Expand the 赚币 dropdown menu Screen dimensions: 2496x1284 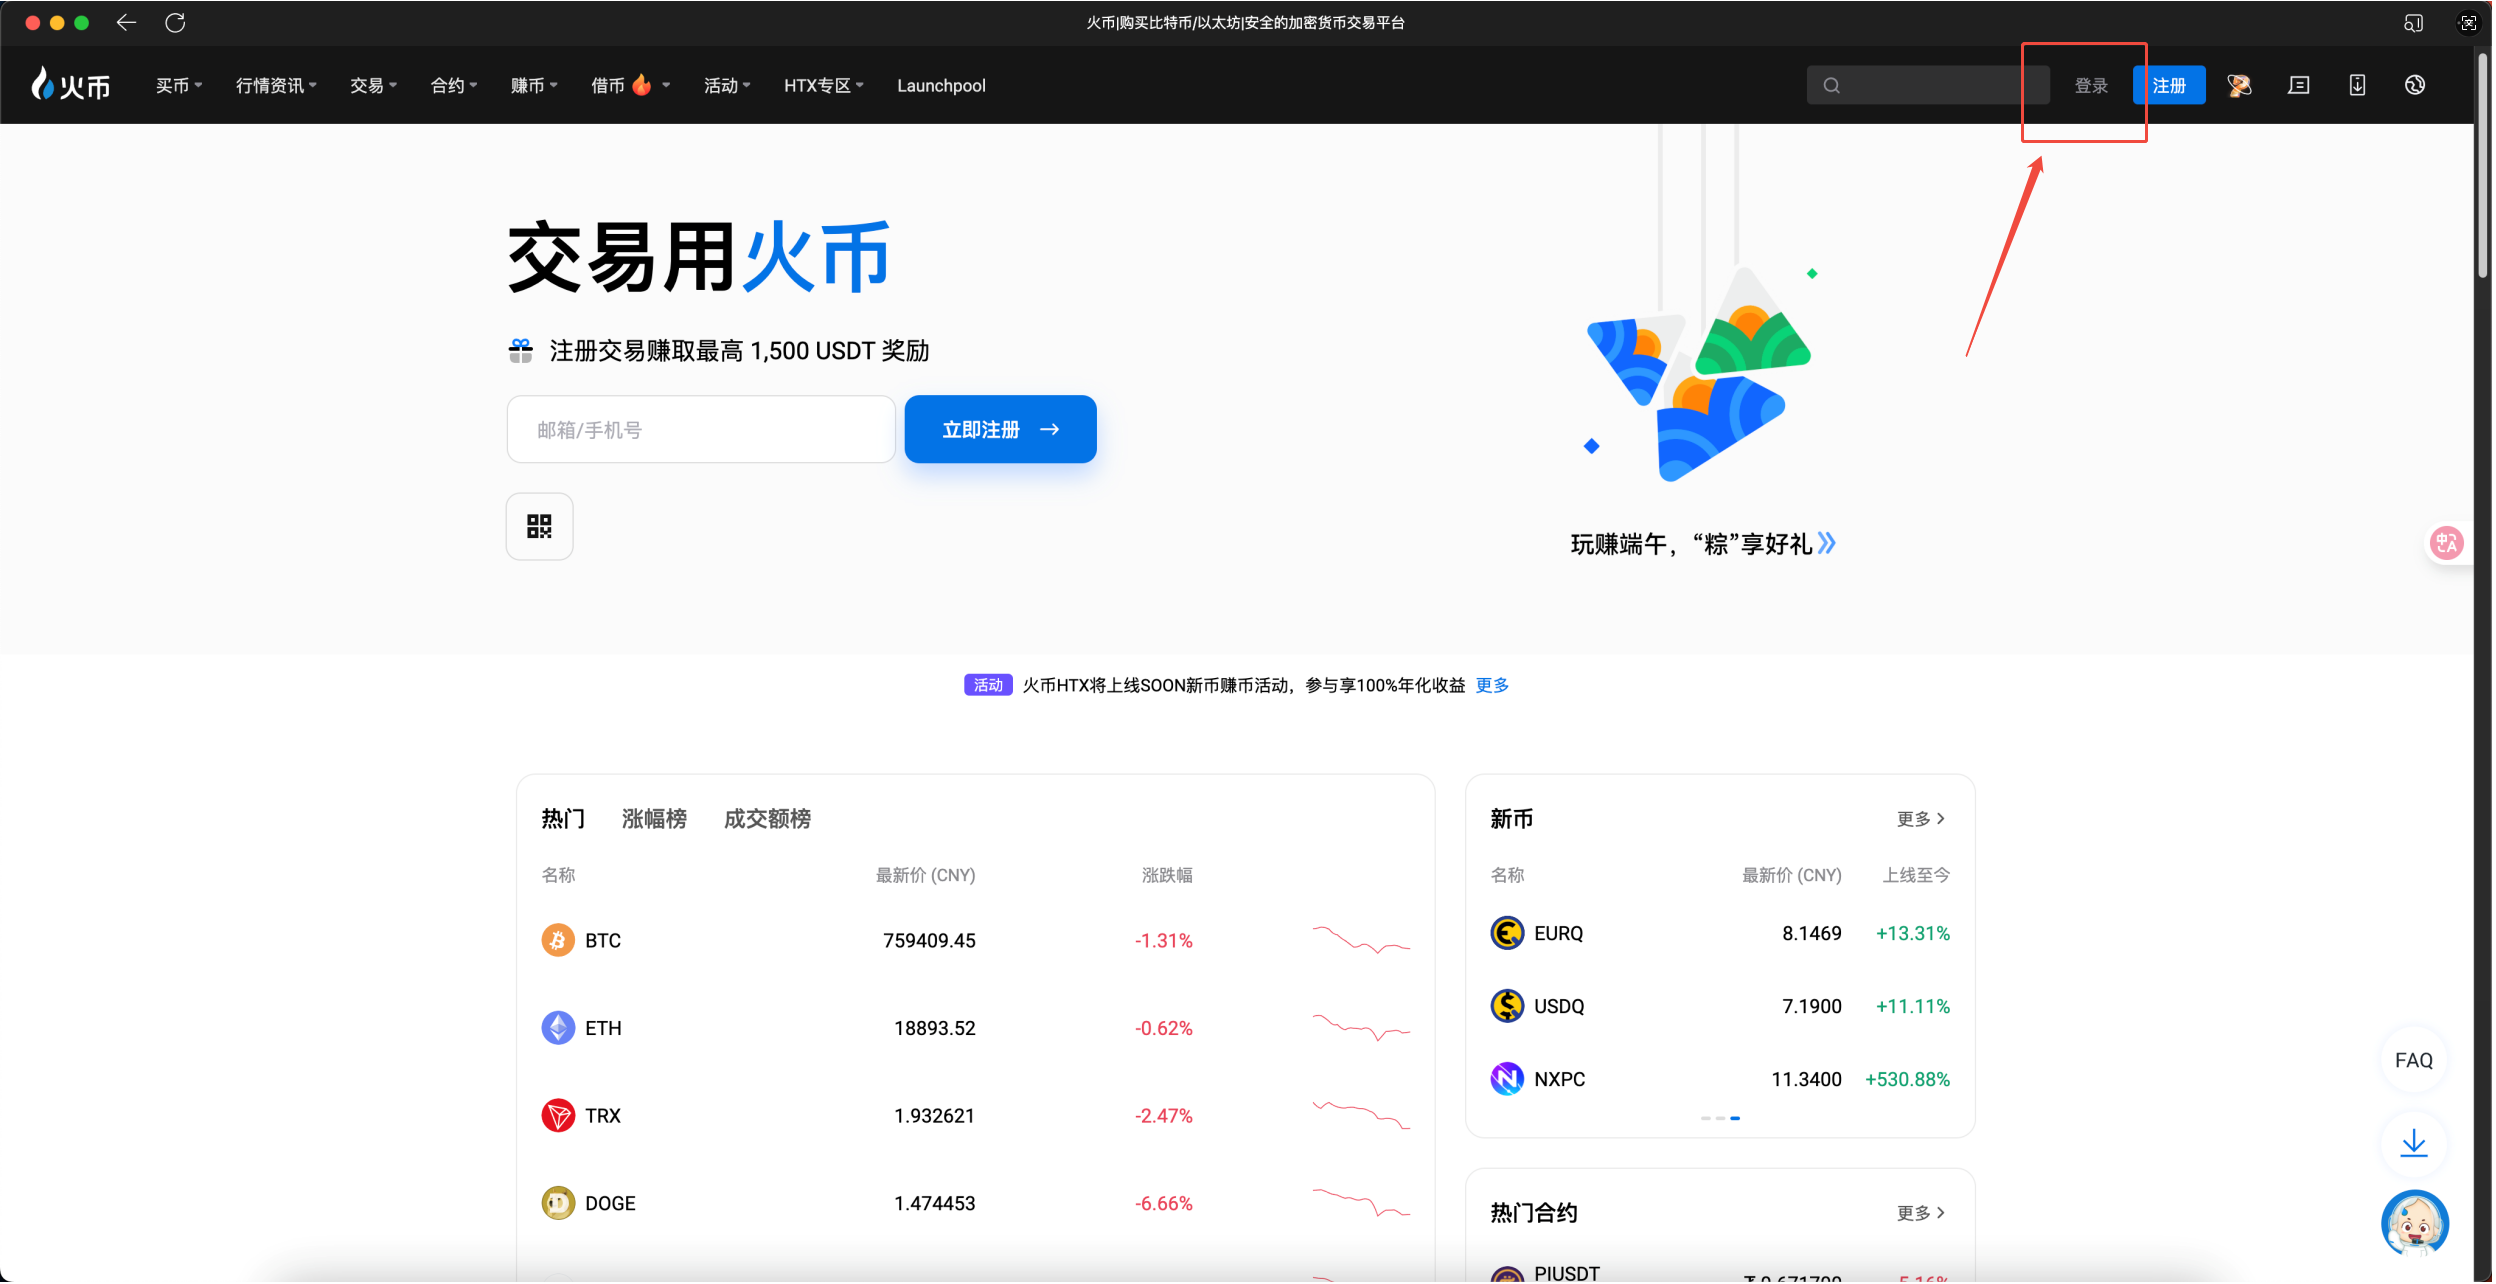pos(534,85)
